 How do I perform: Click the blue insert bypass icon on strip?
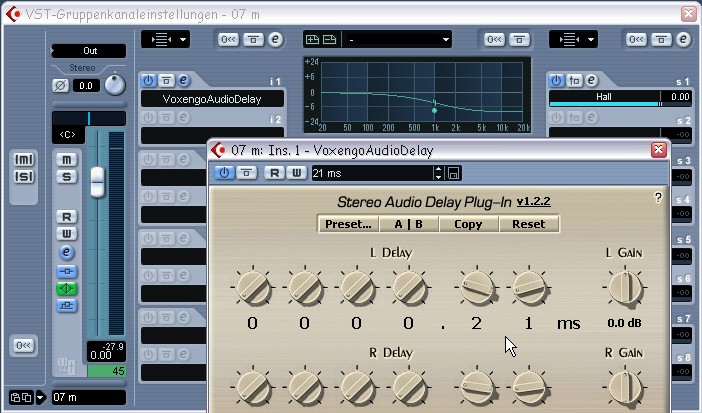tap(66, 271)
